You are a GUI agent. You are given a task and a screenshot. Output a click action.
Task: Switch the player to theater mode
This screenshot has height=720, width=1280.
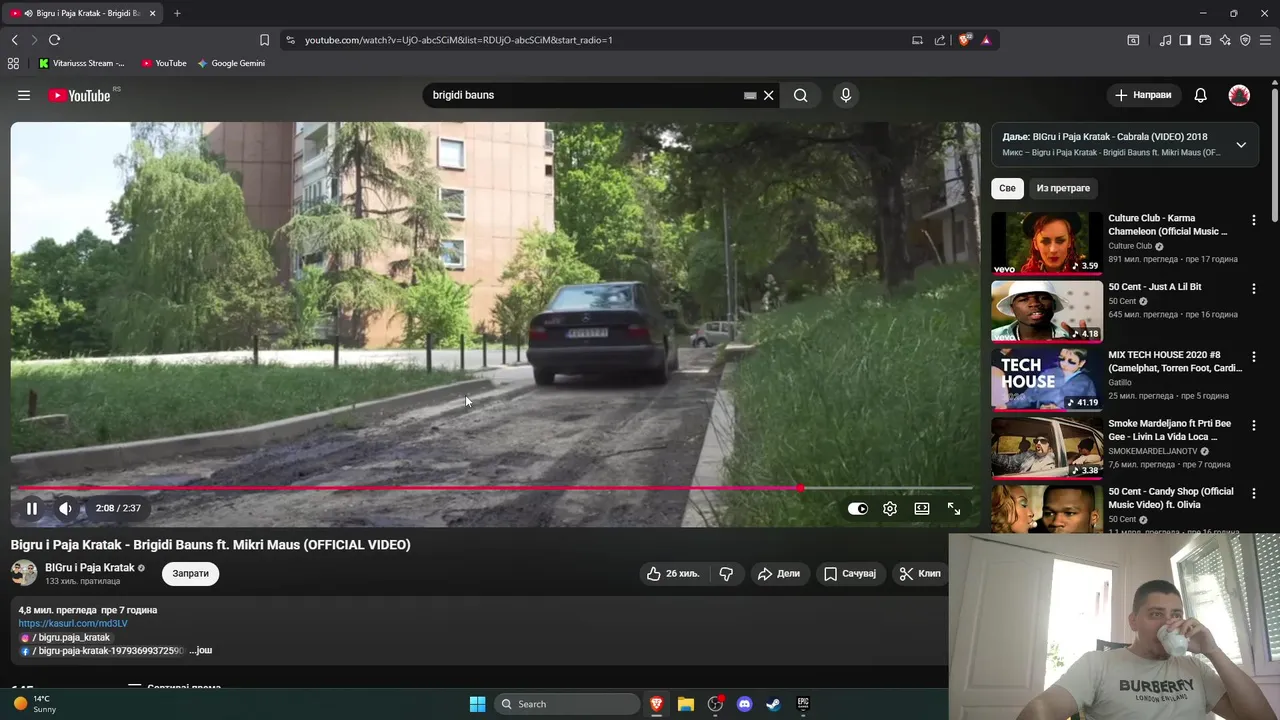(922, 508)
